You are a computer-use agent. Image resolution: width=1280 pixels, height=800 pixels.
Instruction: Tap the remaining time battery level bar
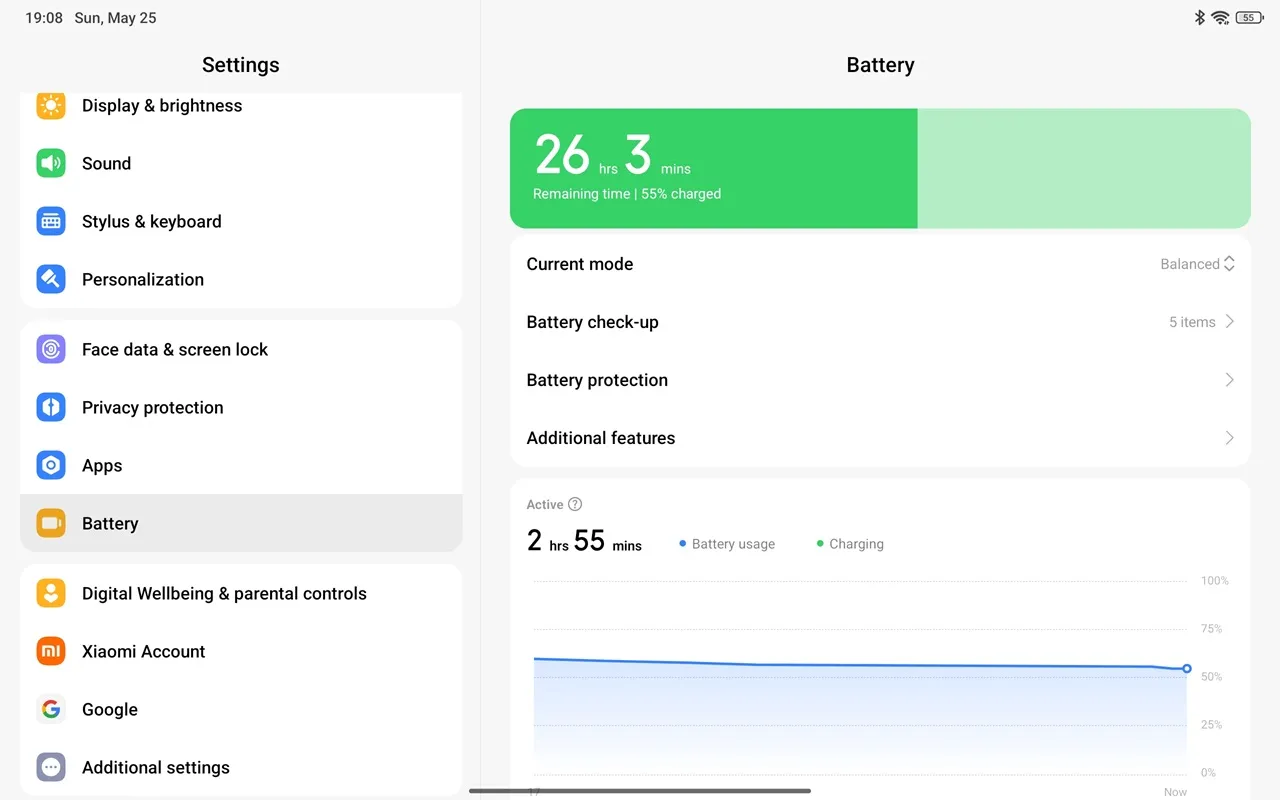pos(880,169)
